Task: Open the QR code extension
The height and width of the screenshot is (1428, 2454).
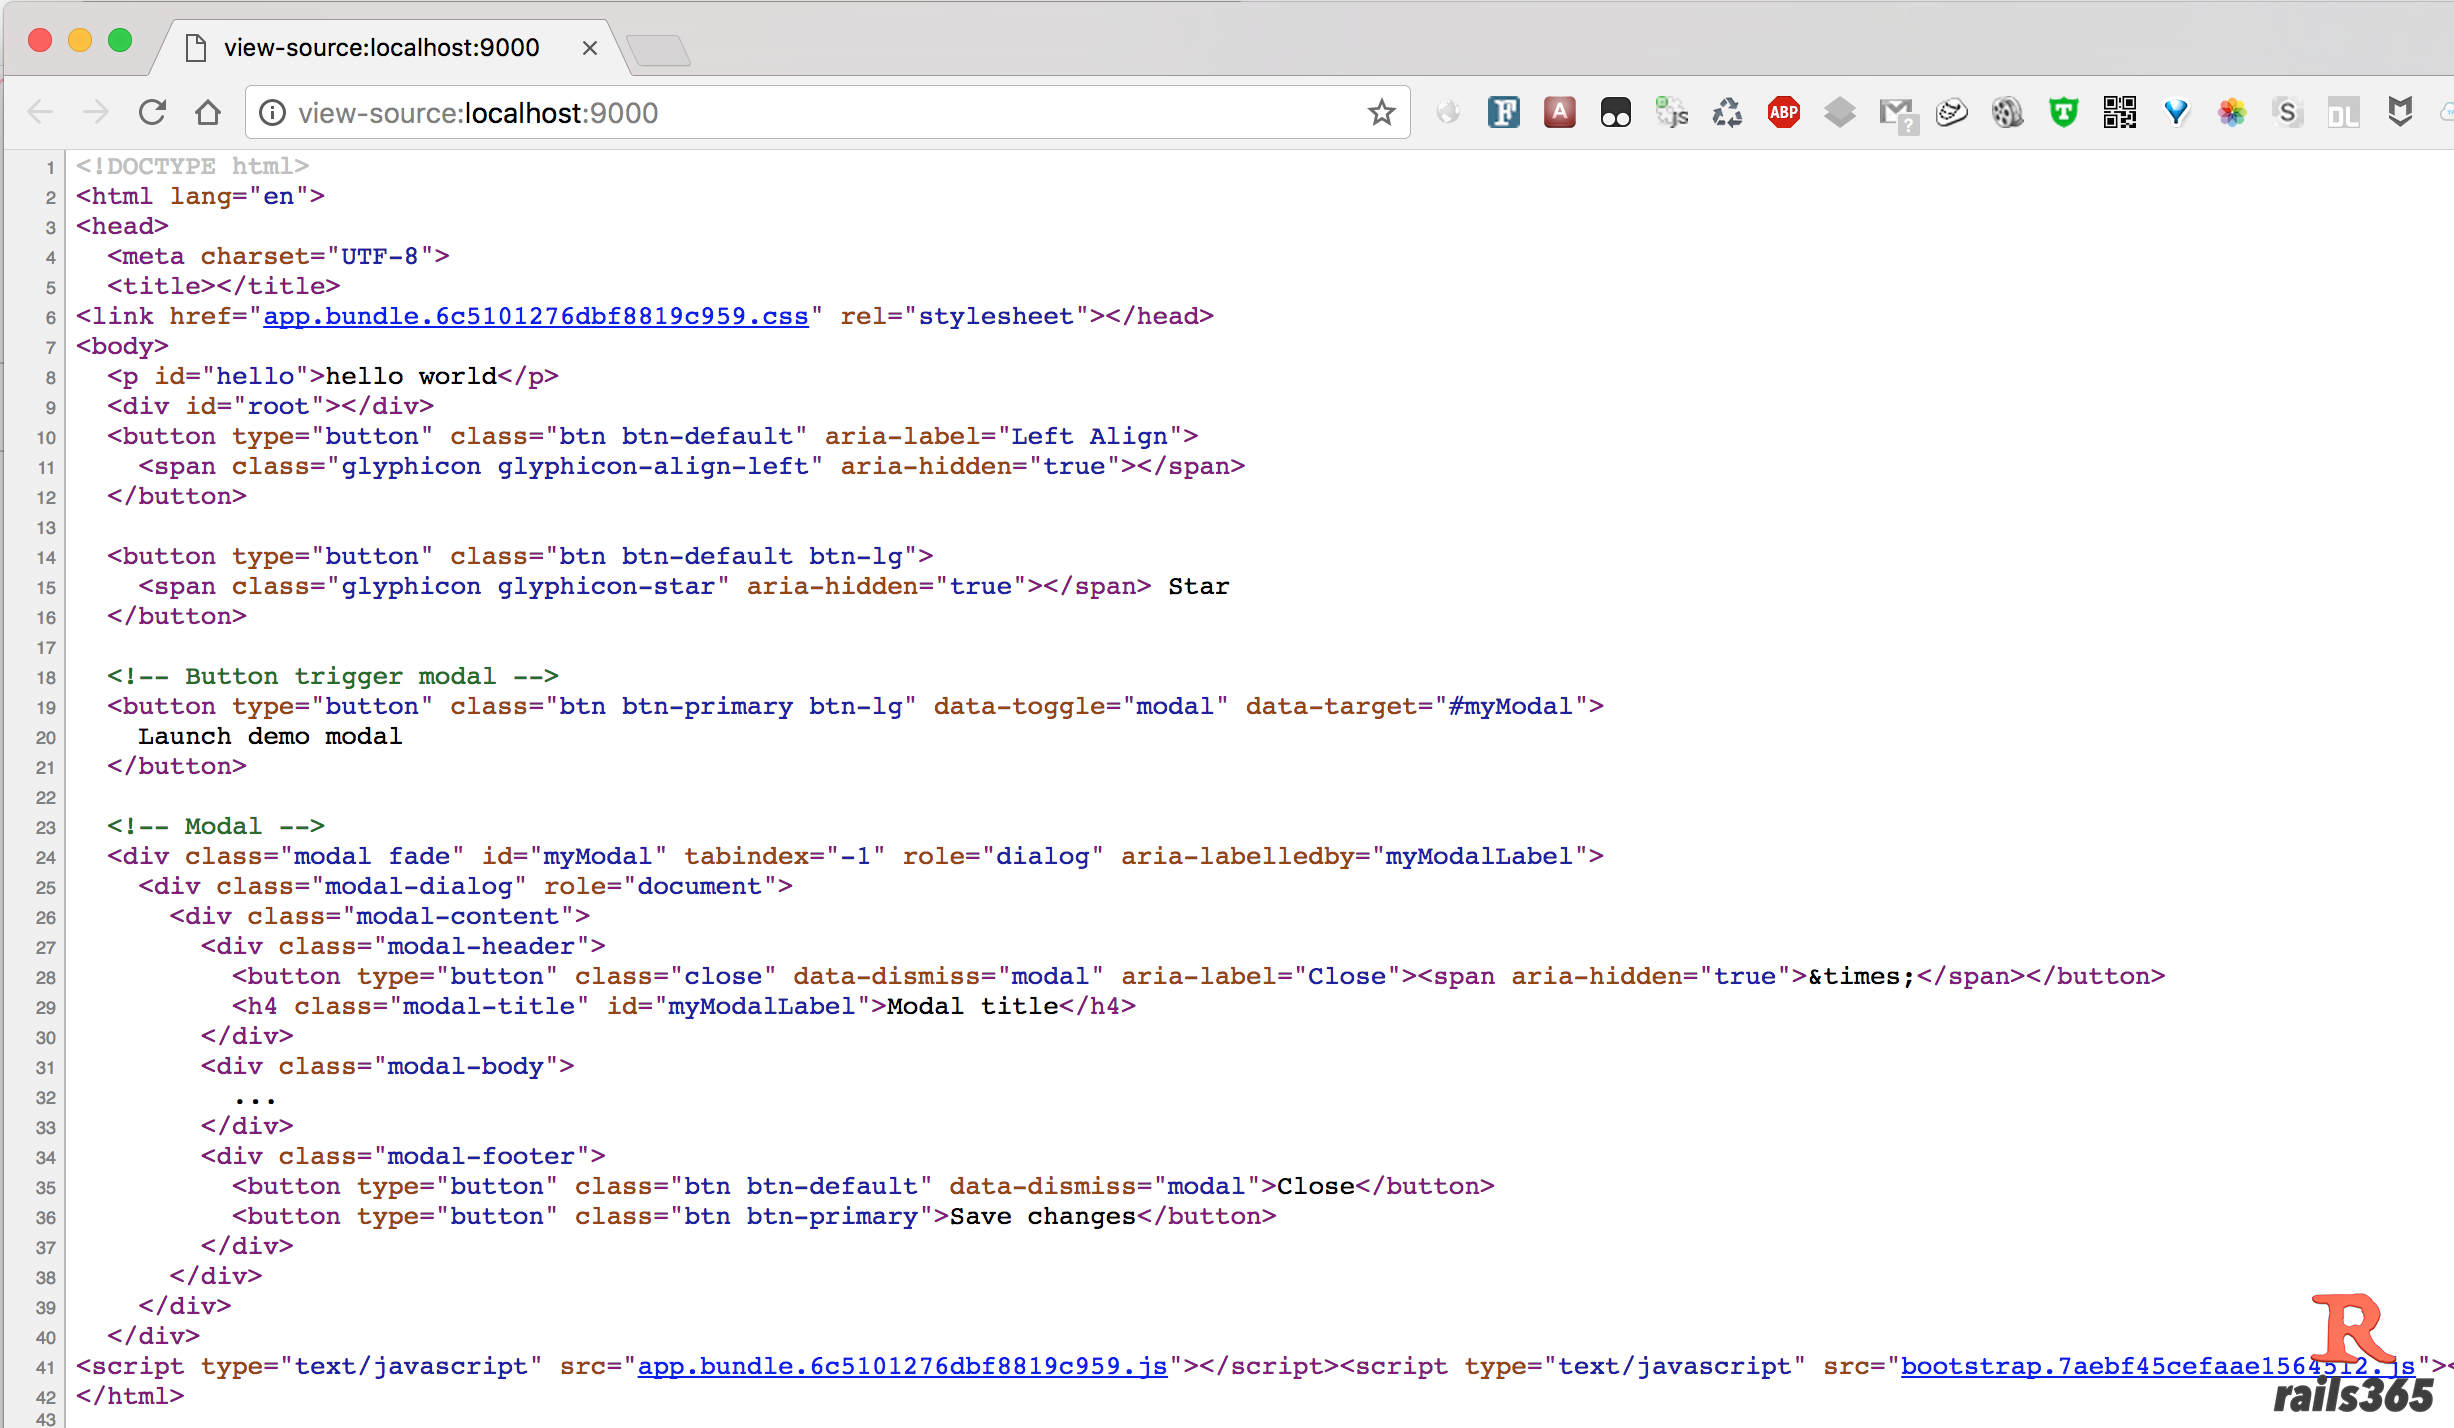Action: (2119, 113)
